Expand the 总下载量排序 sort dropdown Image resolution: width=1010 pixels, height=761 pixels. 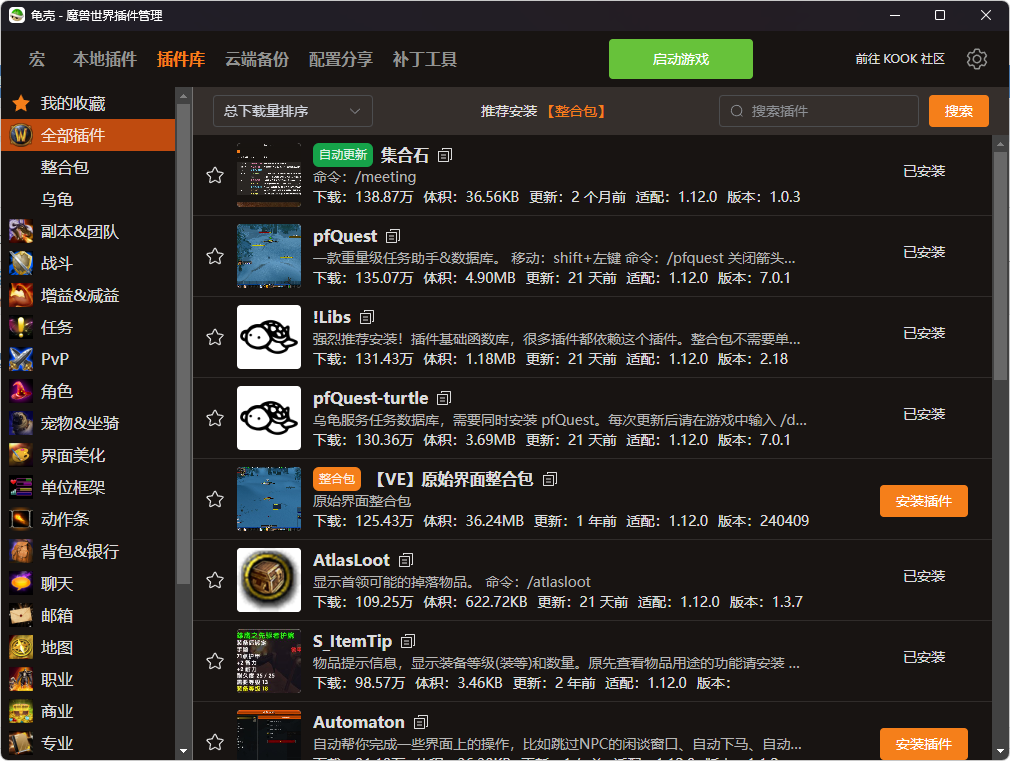[x=292, y=111]
